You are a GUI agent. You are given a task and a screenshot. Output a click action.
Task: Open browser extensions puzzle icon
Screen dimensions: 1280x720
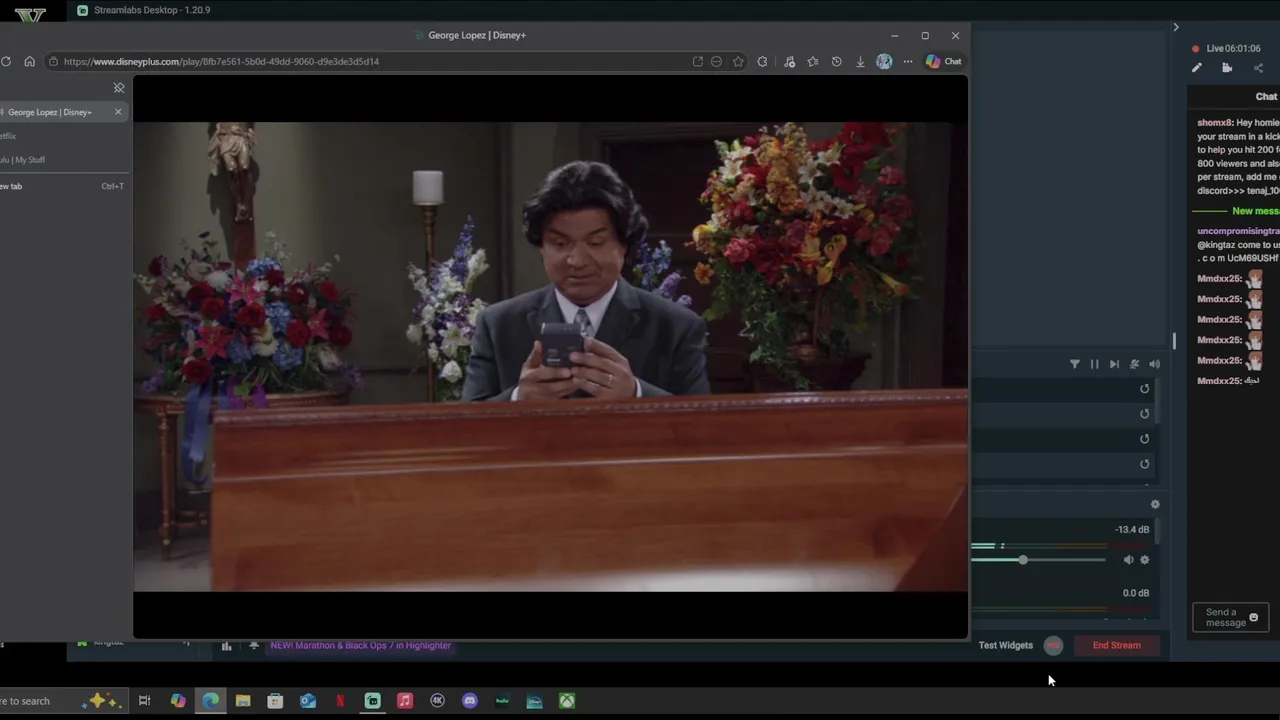point(762,61)
